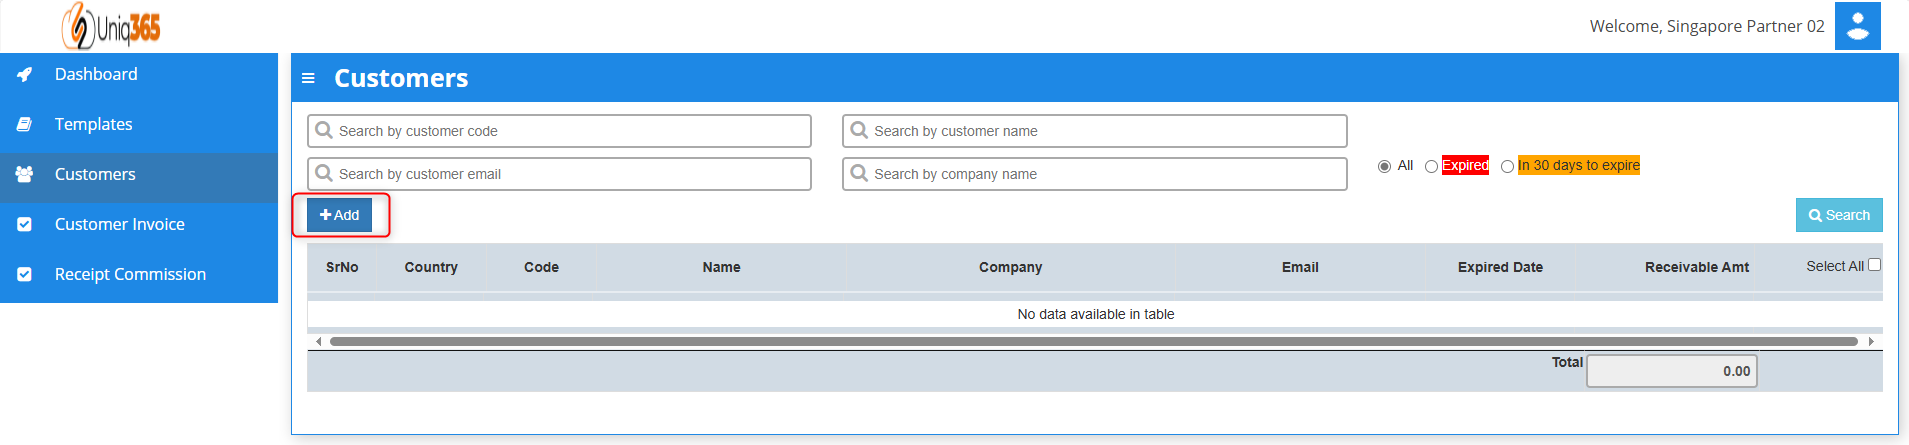Choose the In 30 days to expire option
Screen dimensions: 1909x445
coord(1507,167)
